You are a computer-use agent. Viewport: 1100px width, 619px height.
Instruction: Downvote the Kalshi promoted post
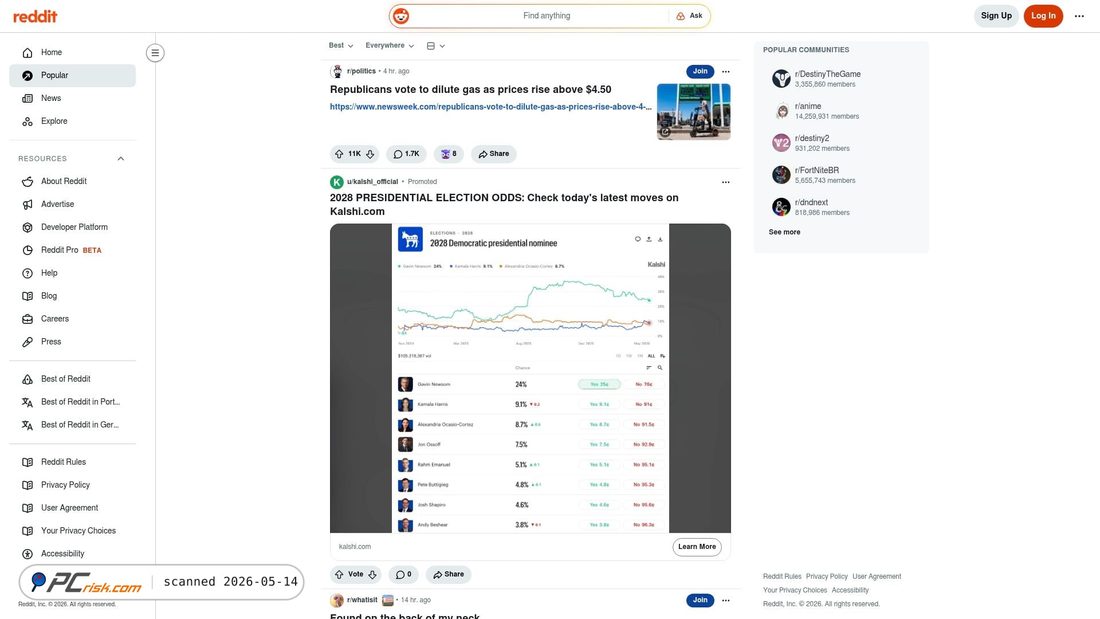point(373,574)
